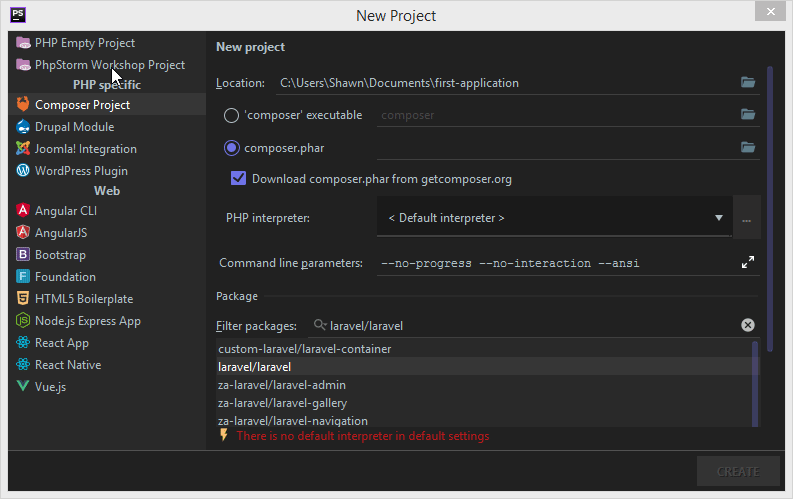Viewport: 793px width, 499px height.
Task: Click the Angular CLI icon
Action: tap(23, 210)
